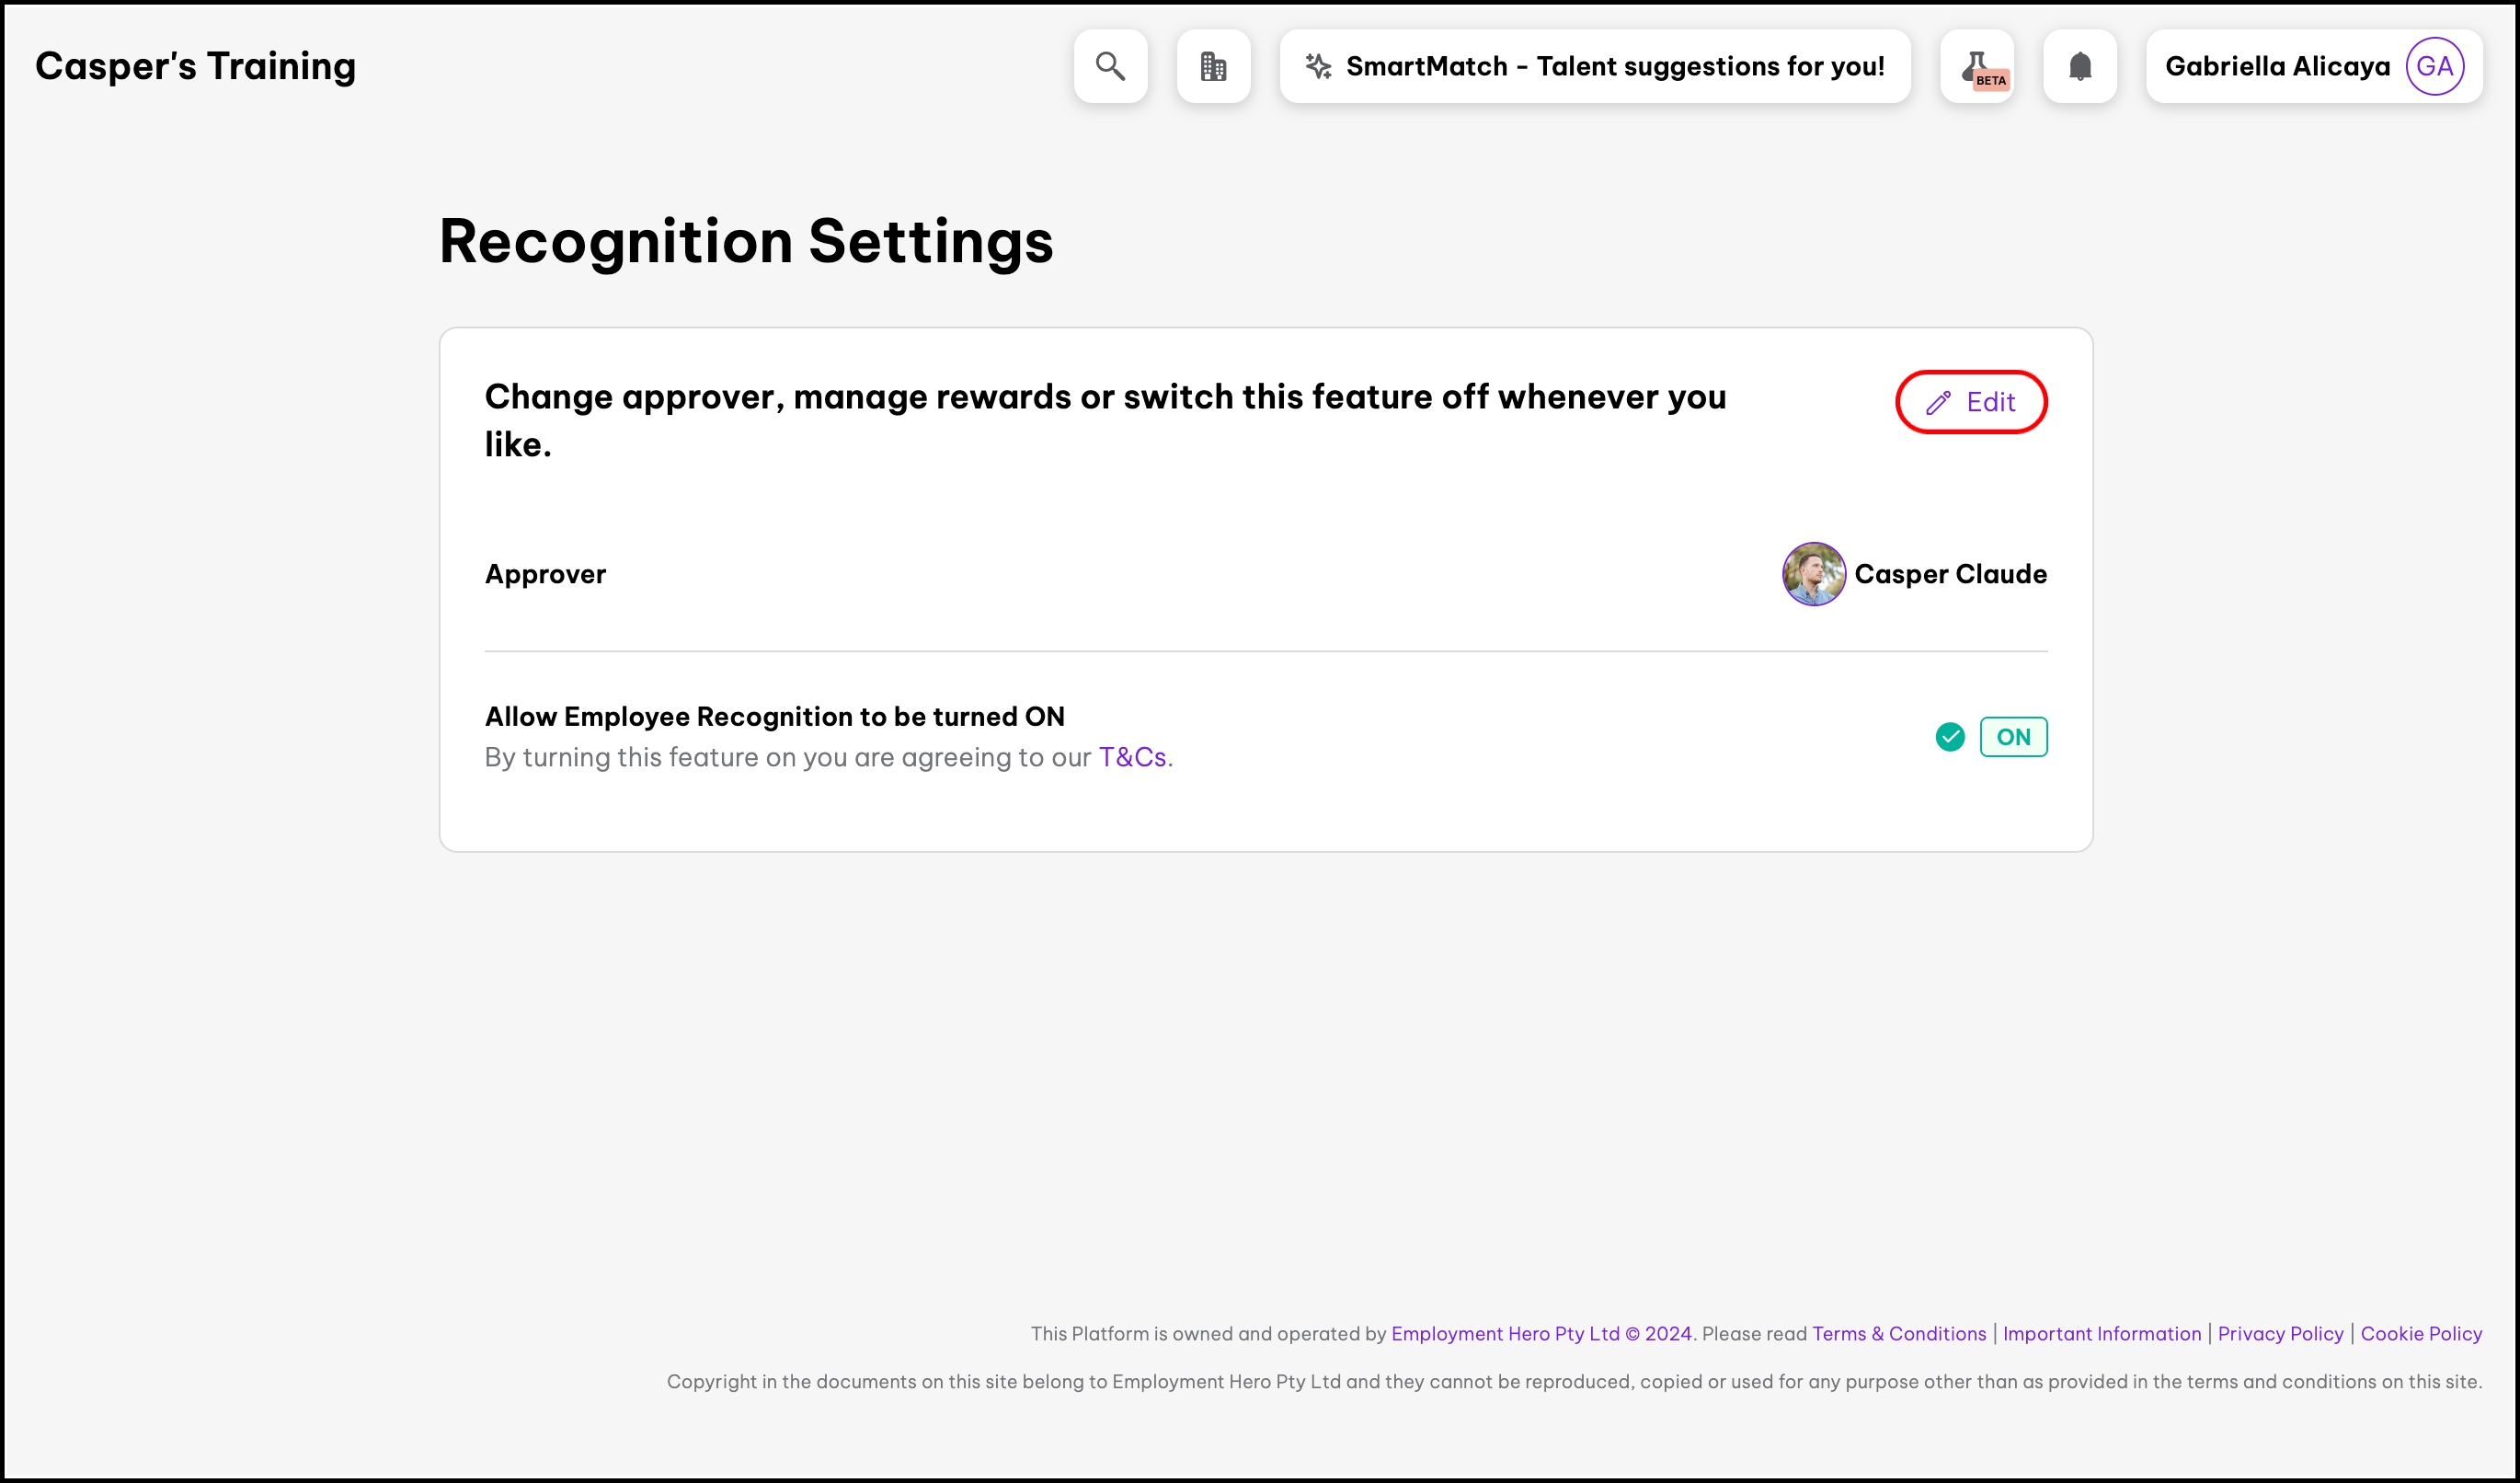The image size is (2520, 1483).
Task: Open Important Information footer link
Action: click(2102, 1333)
